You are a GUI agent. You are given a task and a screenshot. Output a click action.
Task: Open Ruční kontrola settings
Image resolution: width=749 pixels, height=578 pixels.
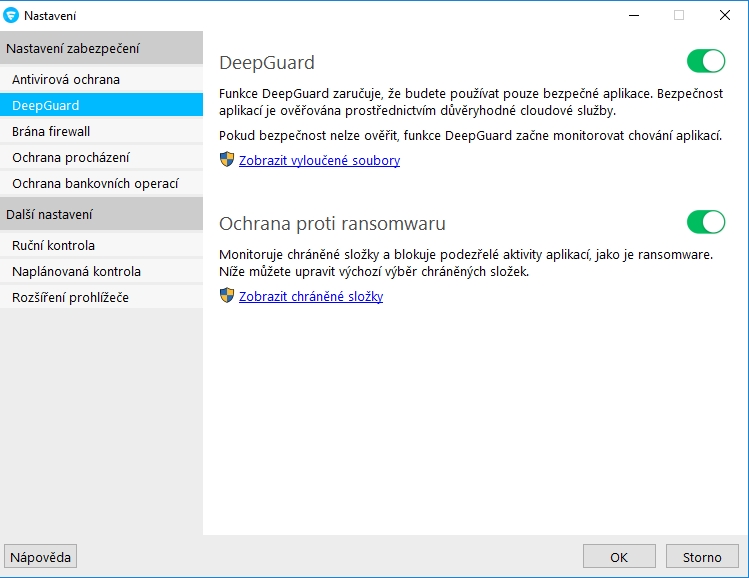pos(101,245)
